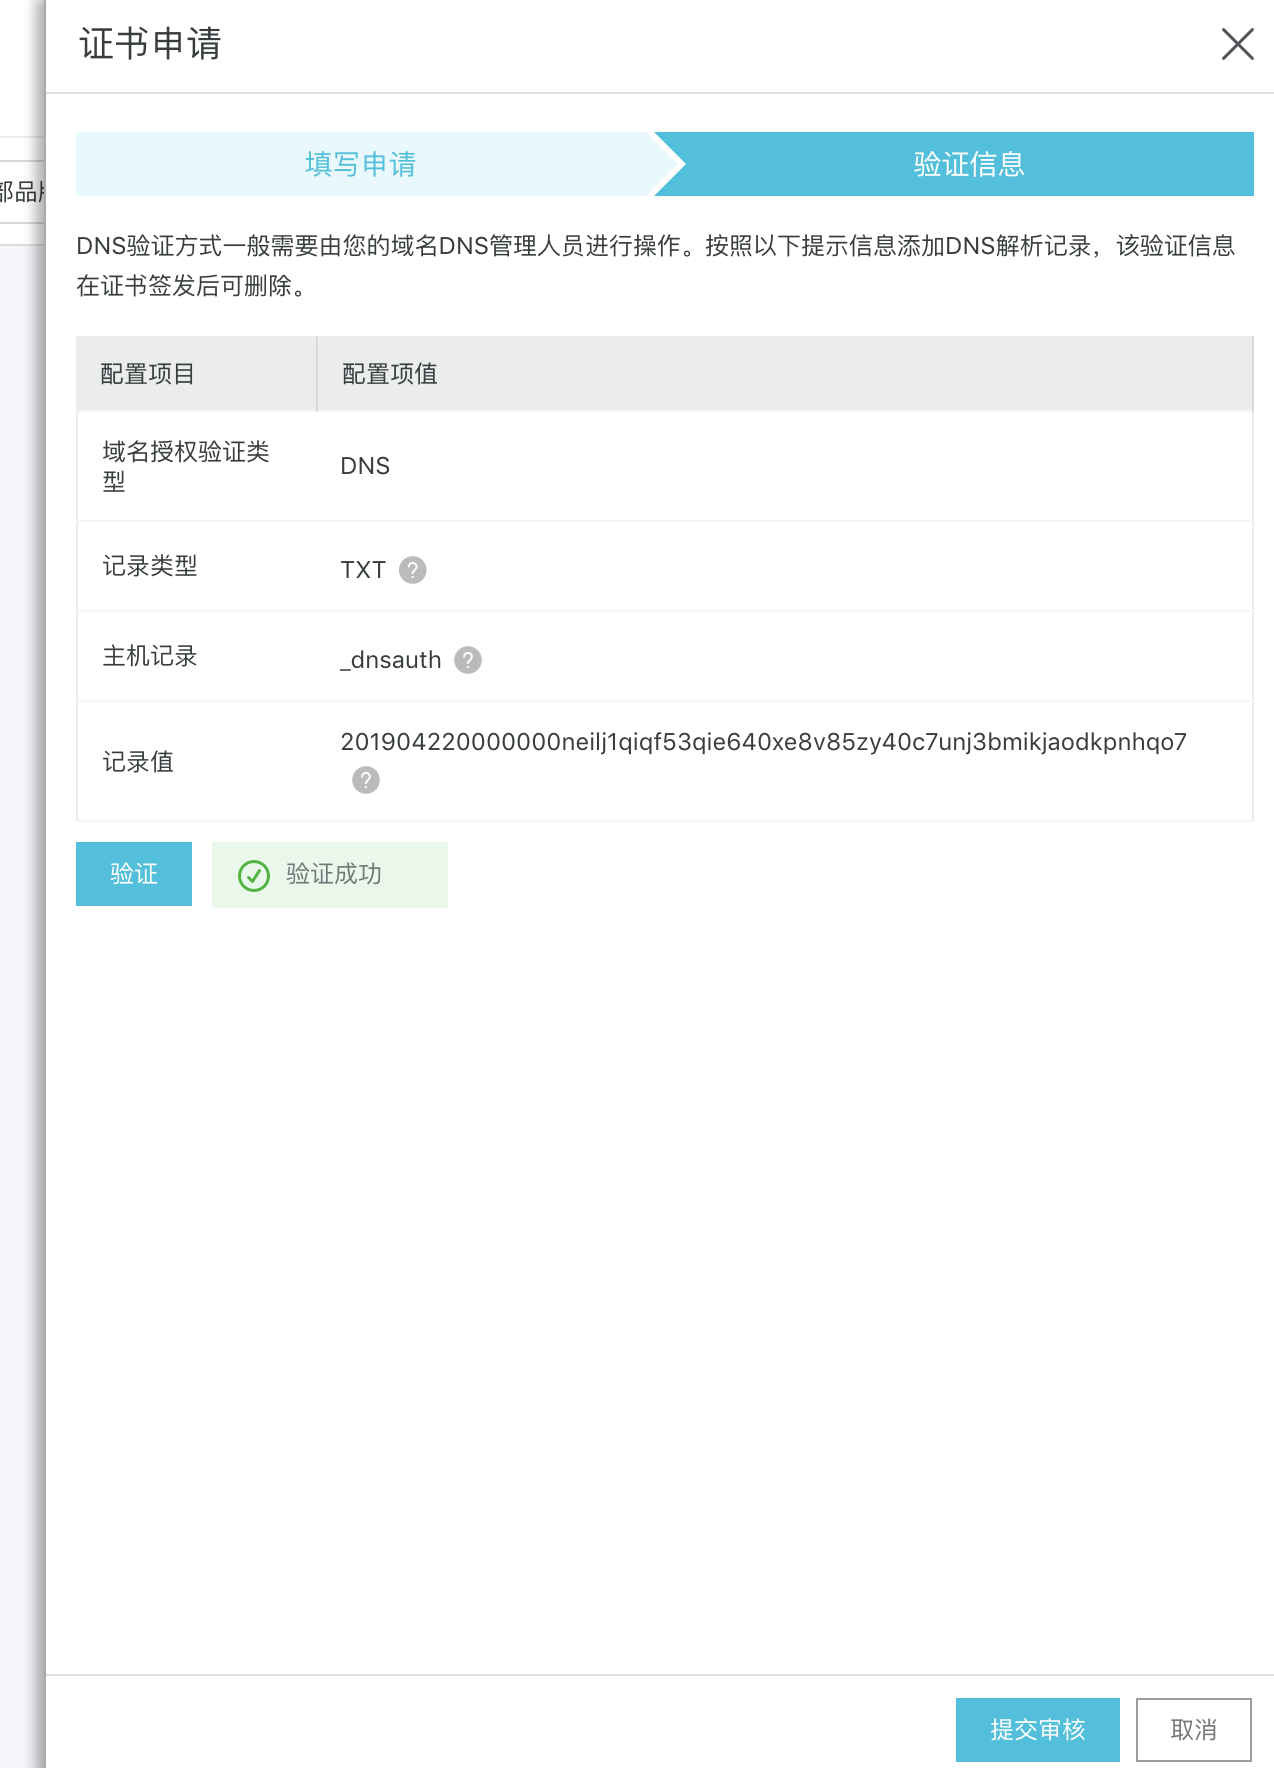Go back to 填写申请 step
Screen dimensions: 1274x1768
click(x=361, y=164)
